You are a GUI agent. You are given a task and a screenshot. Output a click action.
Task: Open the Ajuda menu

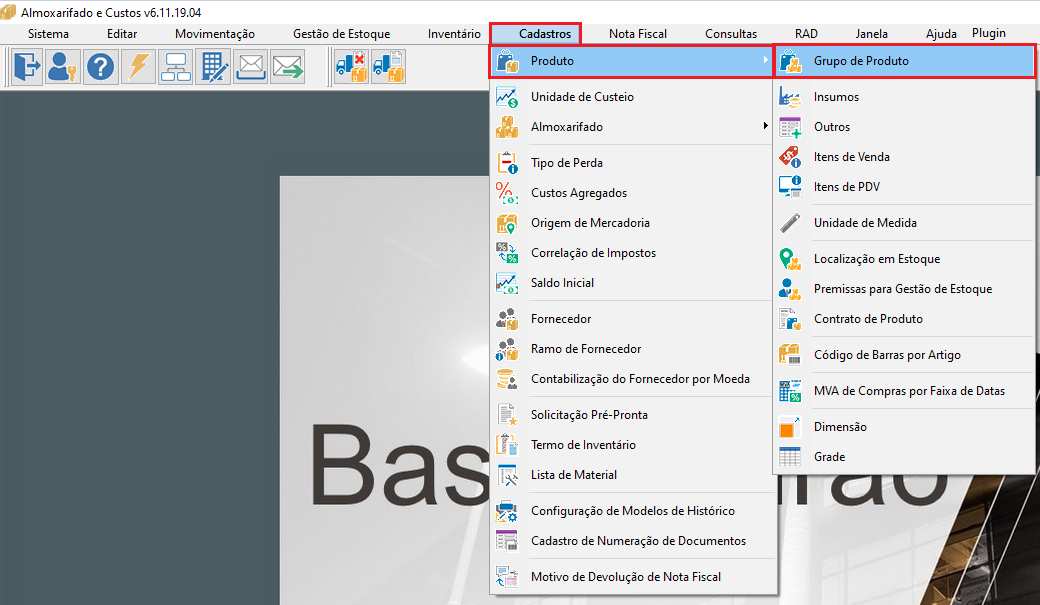tap(941, 34)
